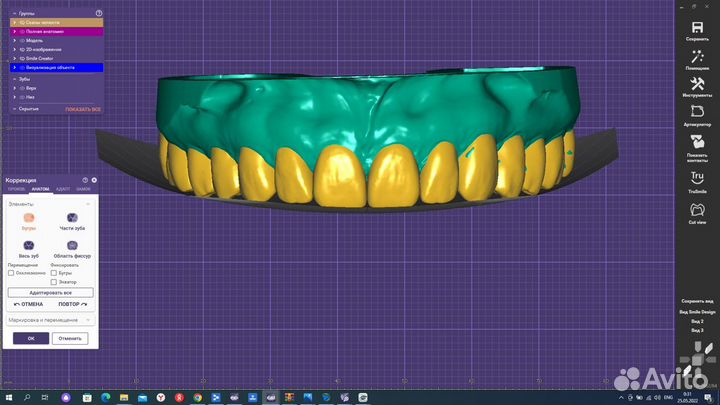This screenshot has width=720, height=405.
Task: Switch to the АДАПТ tab
Action: click(x=63, y=188)
